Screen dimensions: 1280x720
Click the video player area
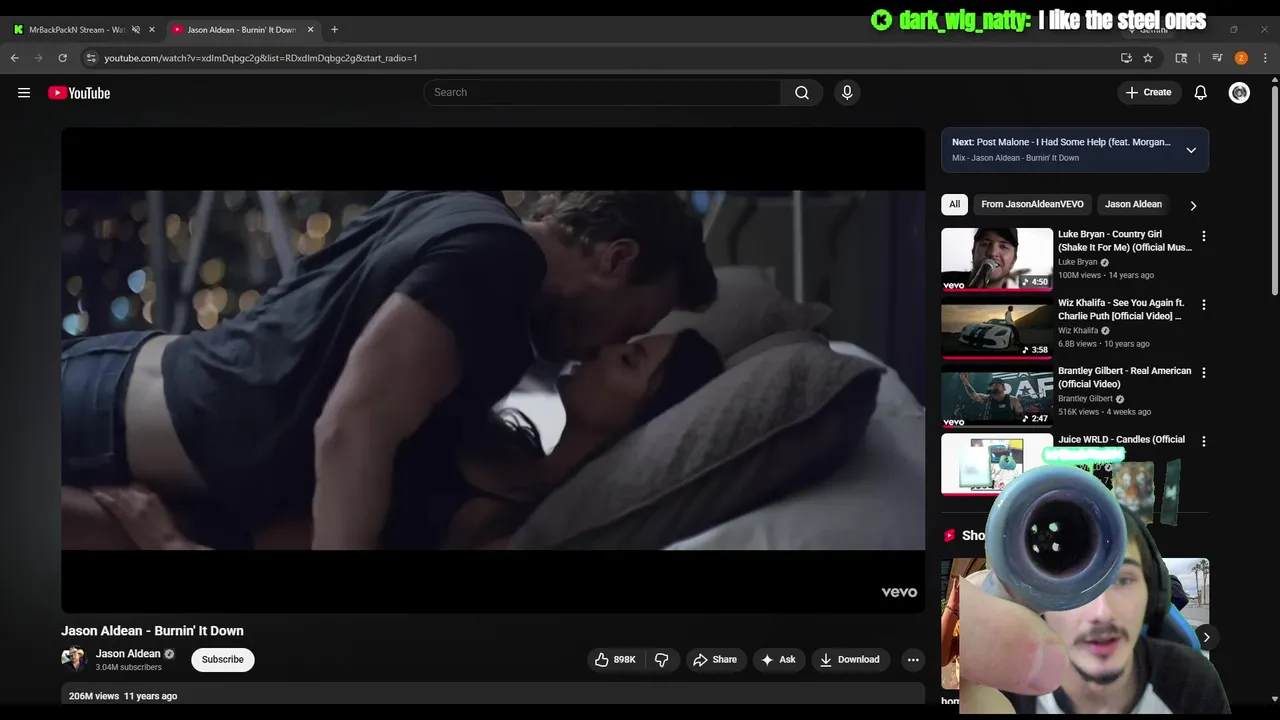[x=493, y=370]
